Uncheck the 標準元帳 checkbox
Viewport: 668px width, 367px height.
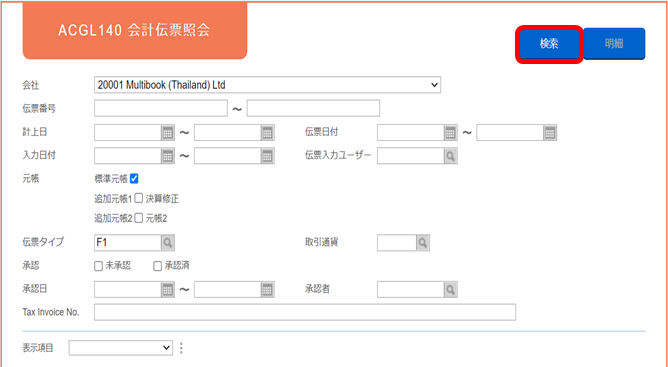click(134, 179)
